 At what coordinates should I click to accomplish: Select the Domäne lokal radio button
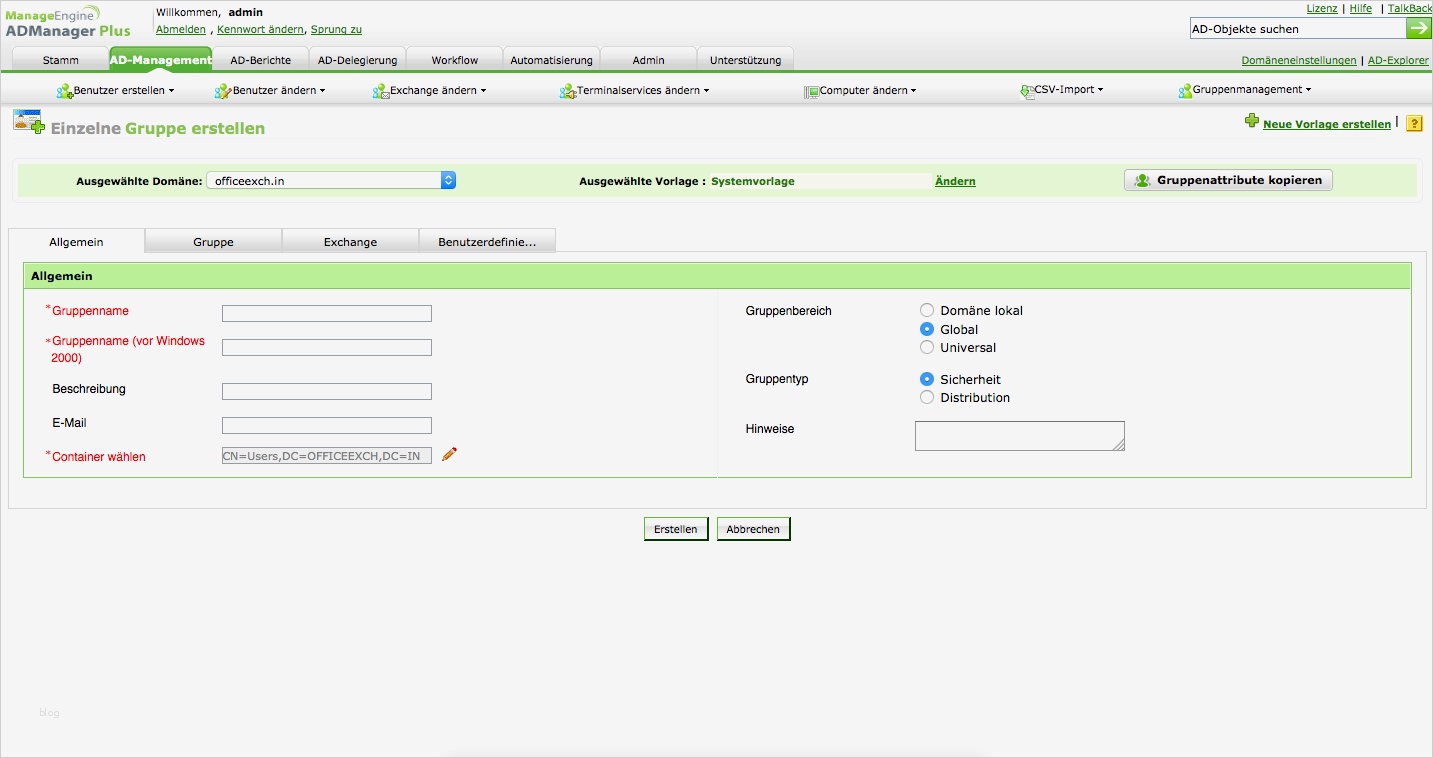927,310
